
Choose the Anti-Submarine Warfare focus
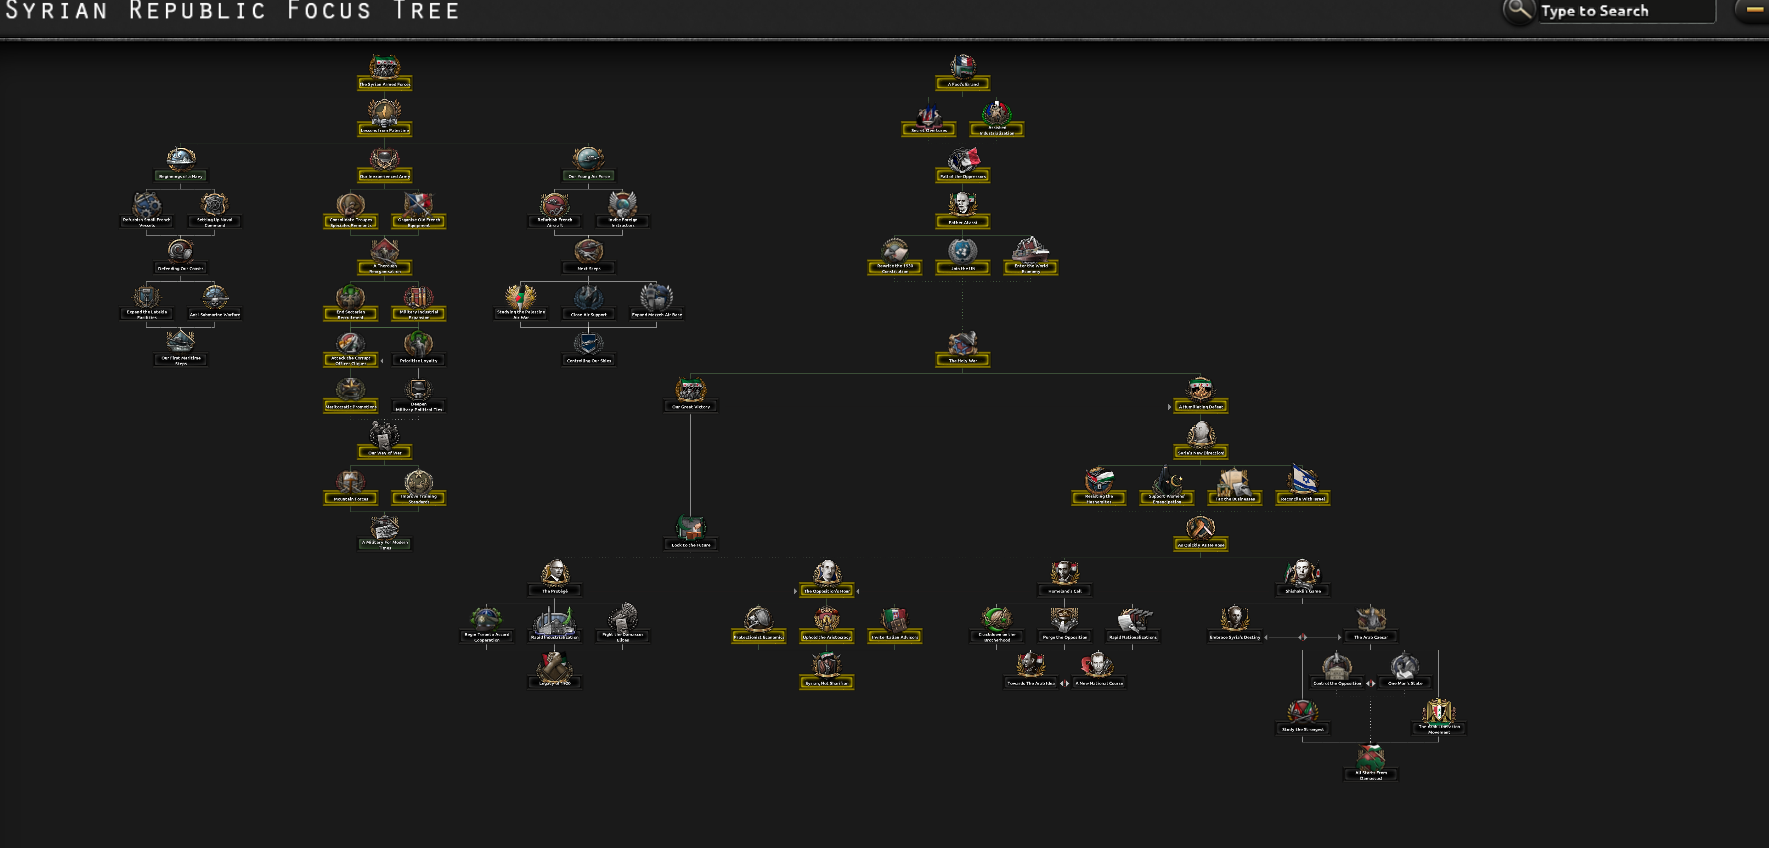214,303
